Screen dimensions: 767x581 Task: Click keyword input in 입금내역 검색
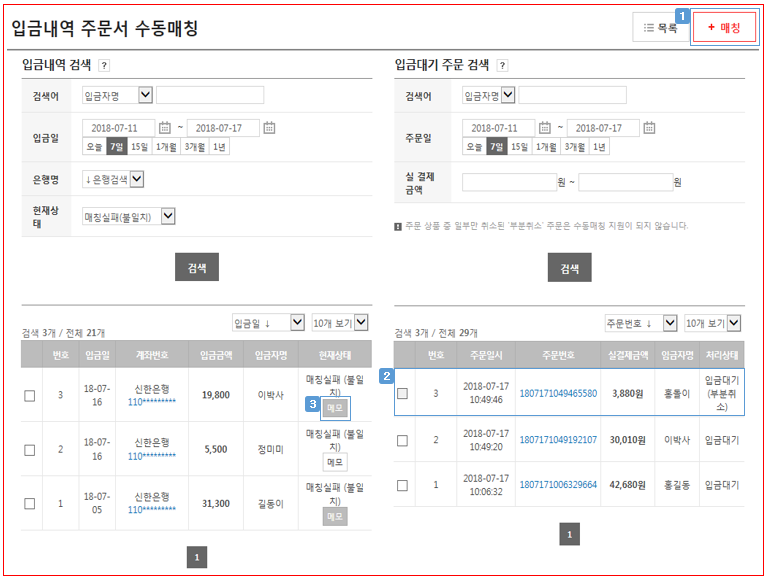click(x=210, y=95)
